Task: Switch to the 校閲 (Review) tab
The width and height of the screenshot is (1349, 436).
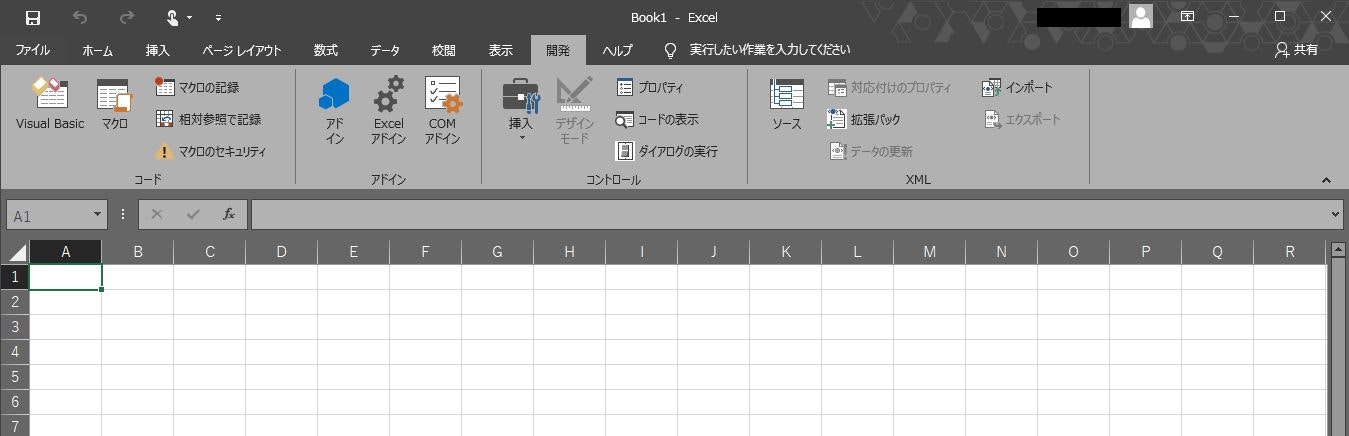Action: pos(444,50)
